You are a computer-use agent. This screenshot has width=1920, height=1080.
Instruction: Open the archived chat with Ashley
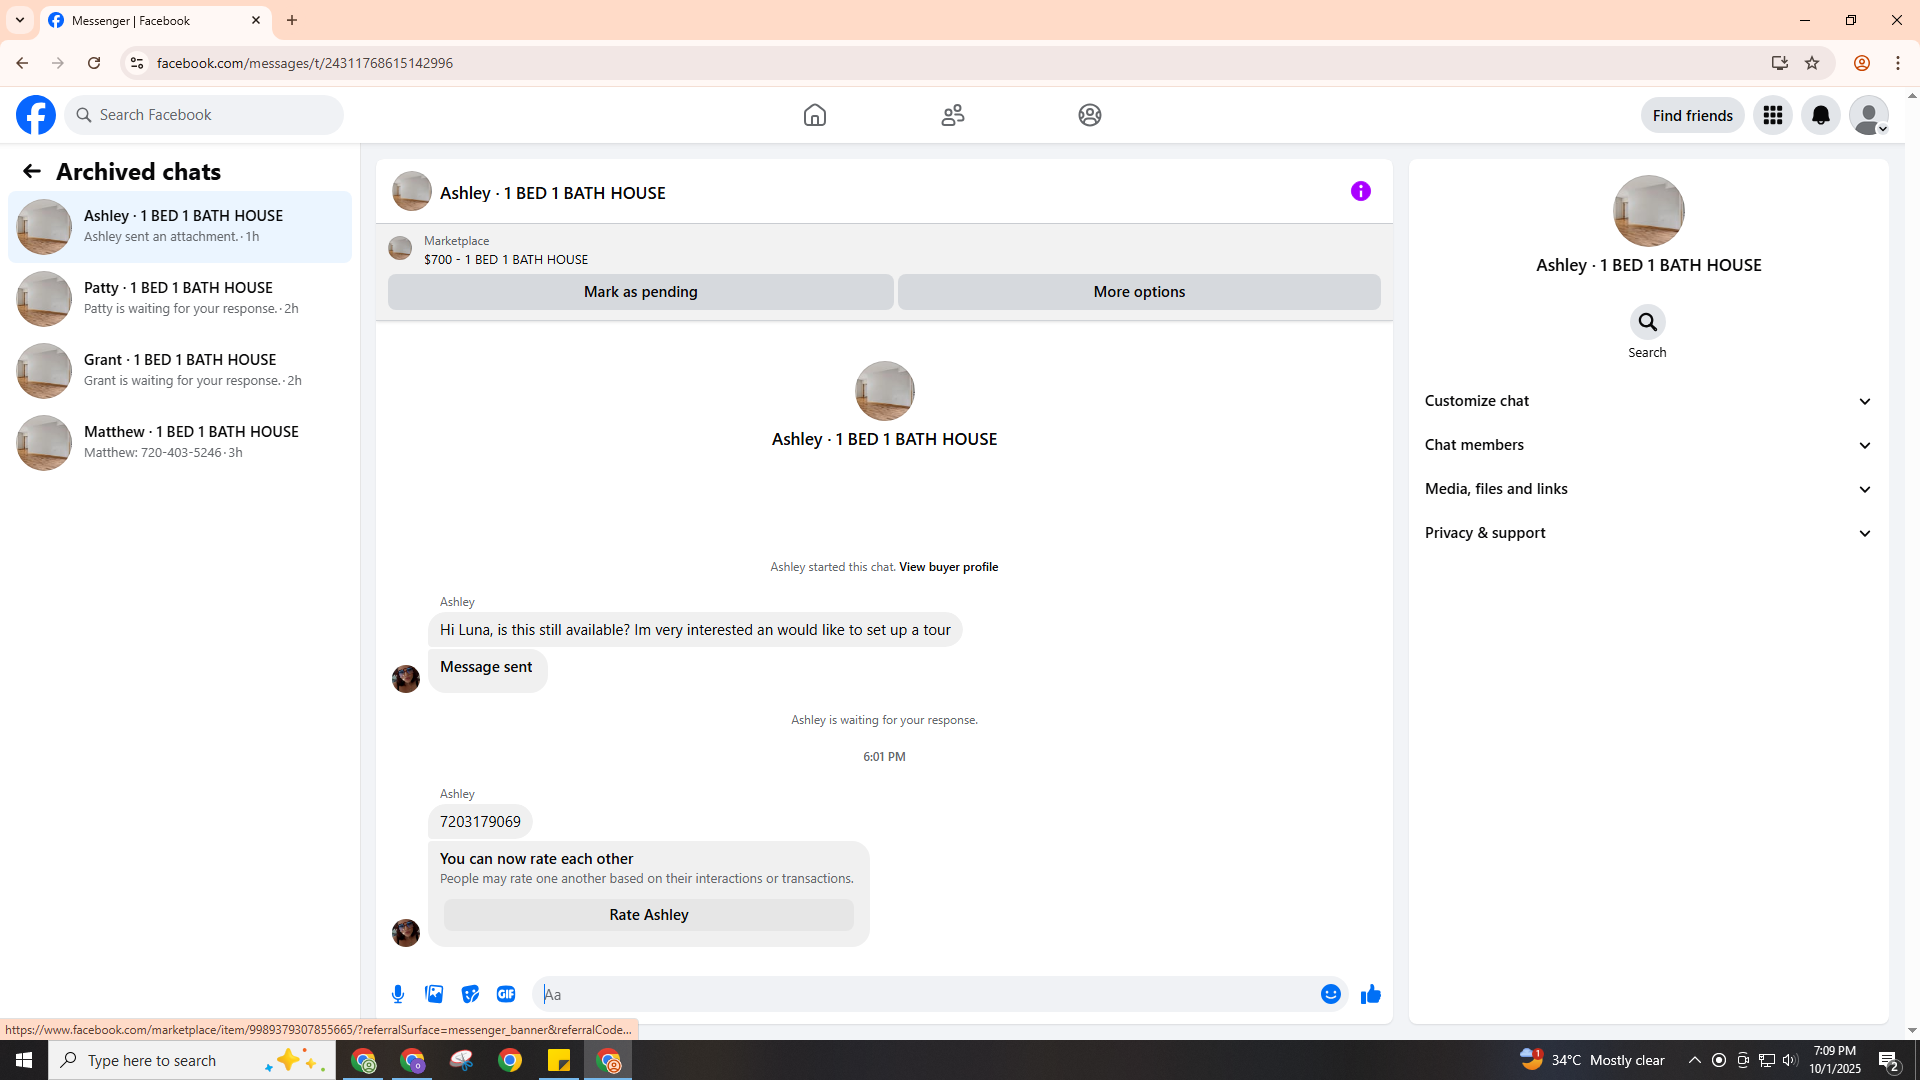click(180, 227)
